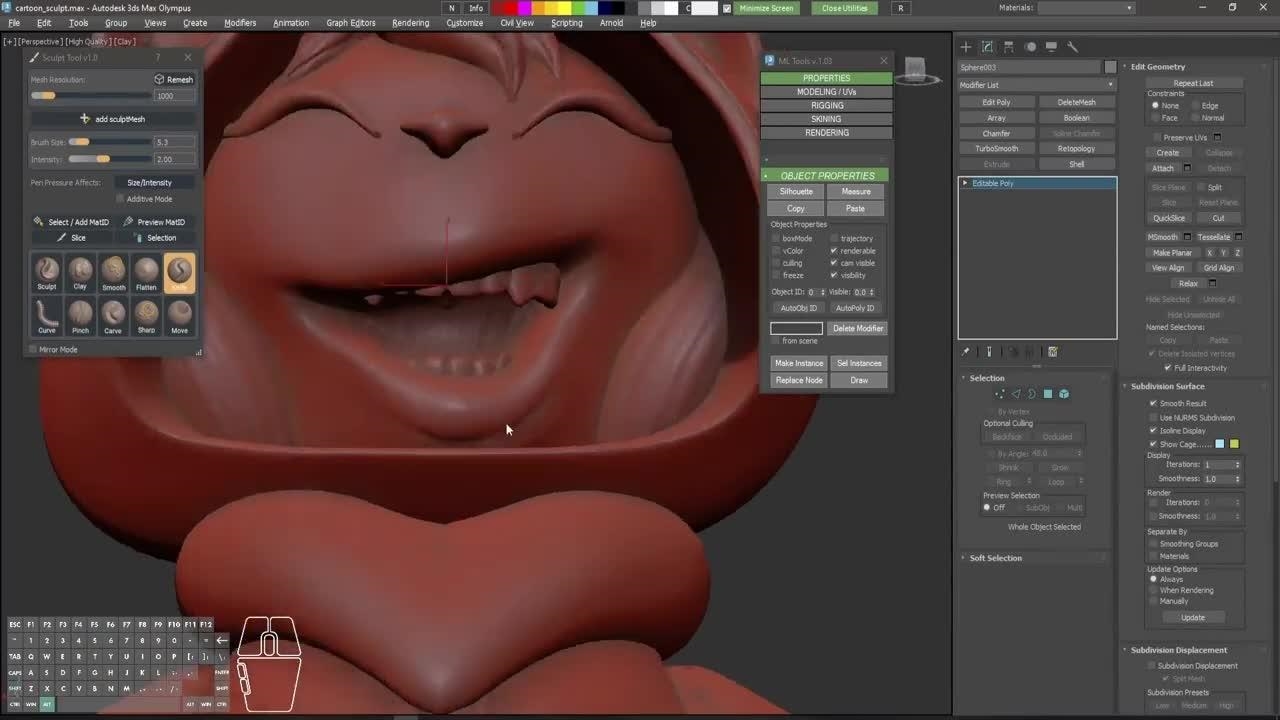1280x720 pixels.
Task: Open the Utilities wrench panel
Action: [x=1073, y=47]
